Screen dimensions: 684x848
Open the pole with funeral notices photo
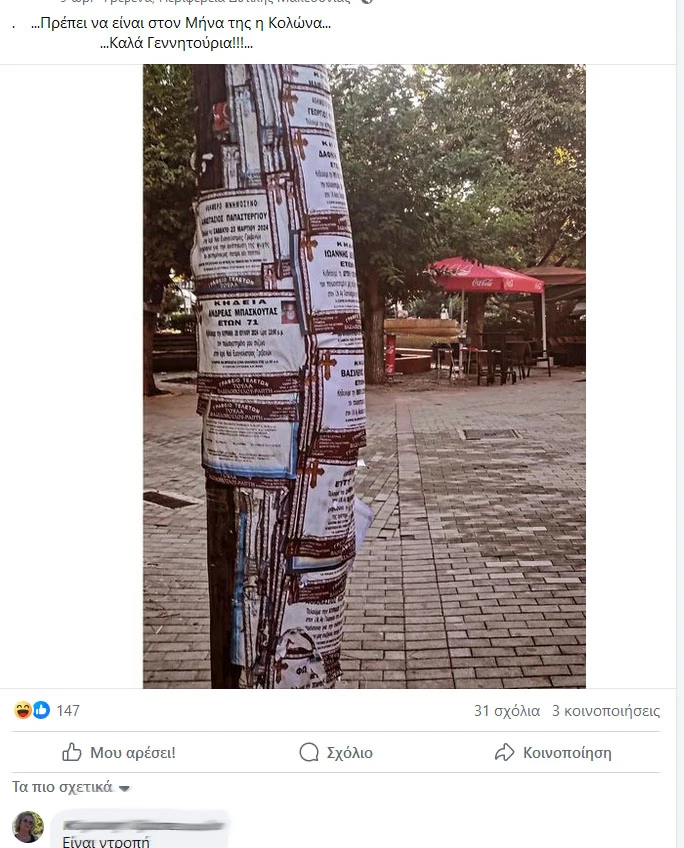pyautogui.click(x=364, y=376)
